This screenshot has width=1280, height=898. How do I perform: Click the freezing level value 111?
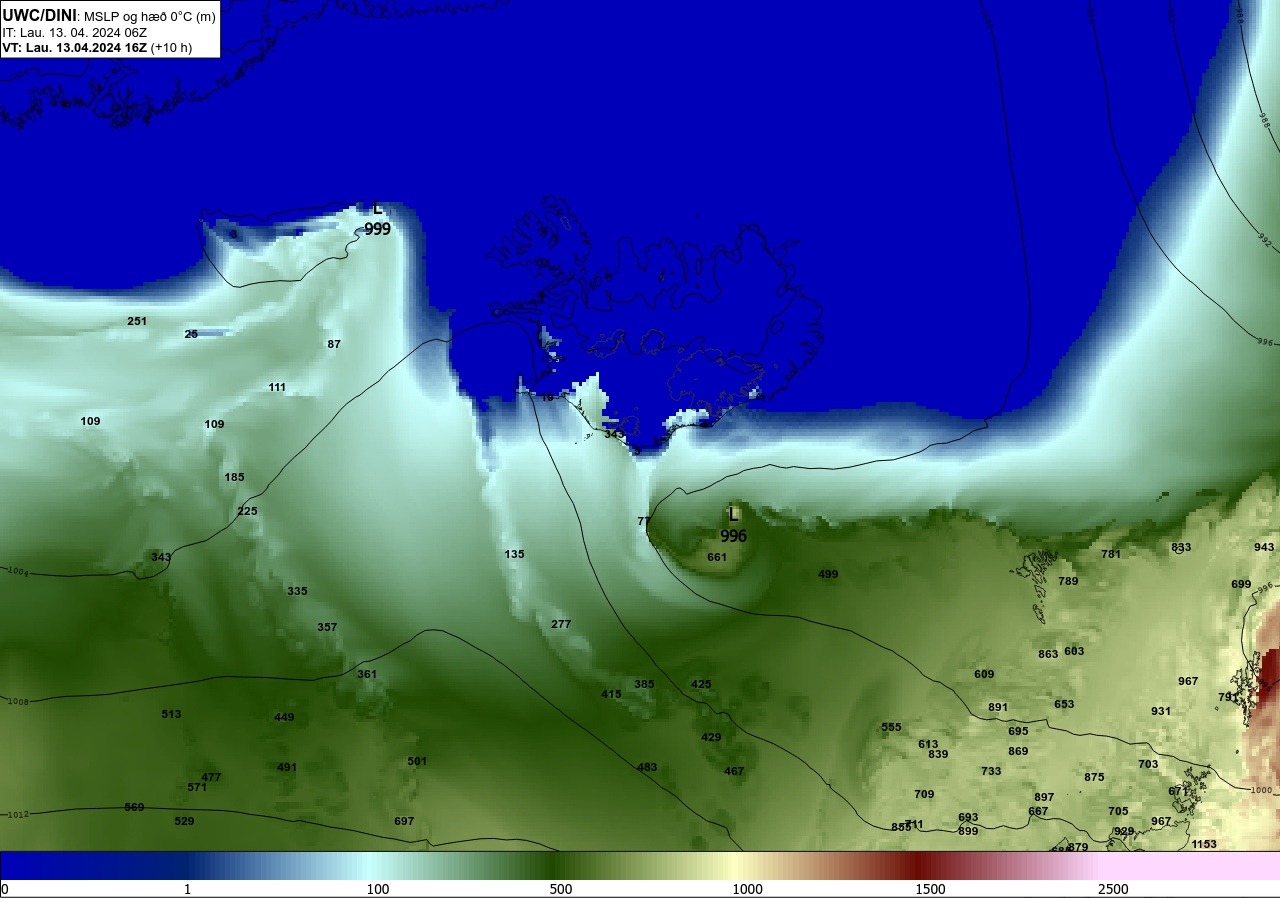click(x=277, y=387)
